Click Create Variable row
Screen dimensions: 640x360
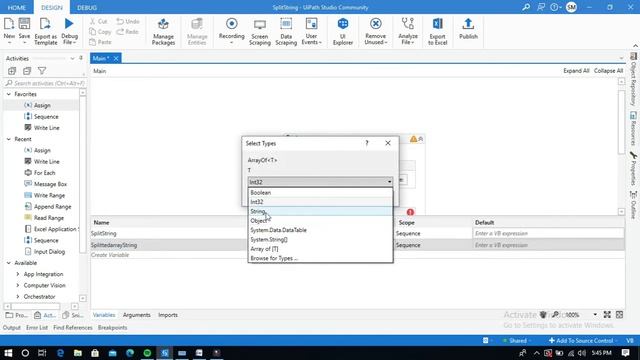[110, 255]
